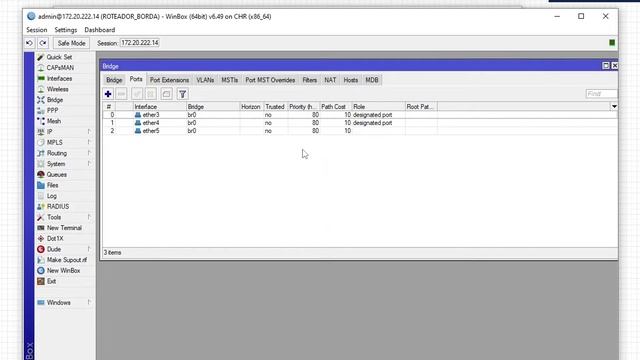Open PPP in sidebar
This screenshot has height=360, width=640.
point(52,111)
